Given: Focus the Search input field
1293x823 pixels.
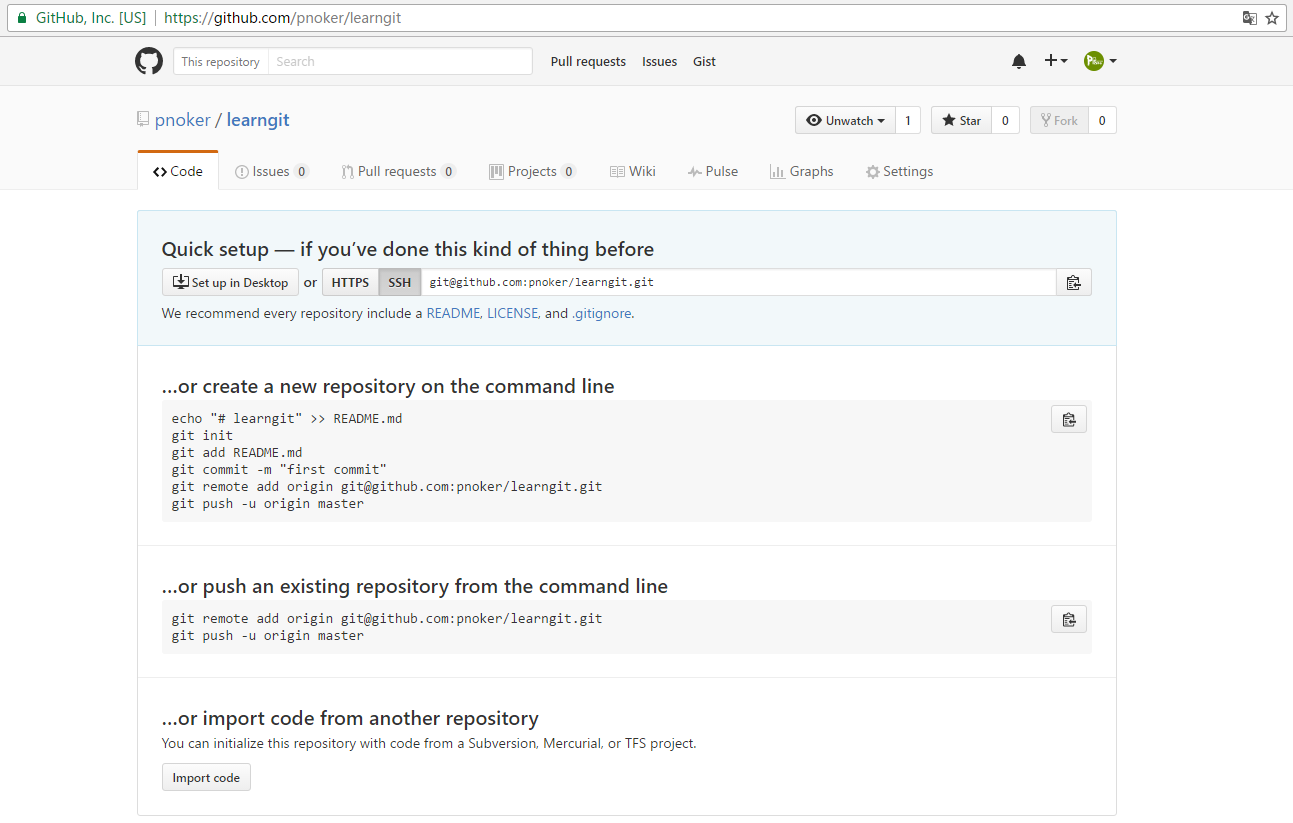Looking at the screenshot, I should coord(400,61).
